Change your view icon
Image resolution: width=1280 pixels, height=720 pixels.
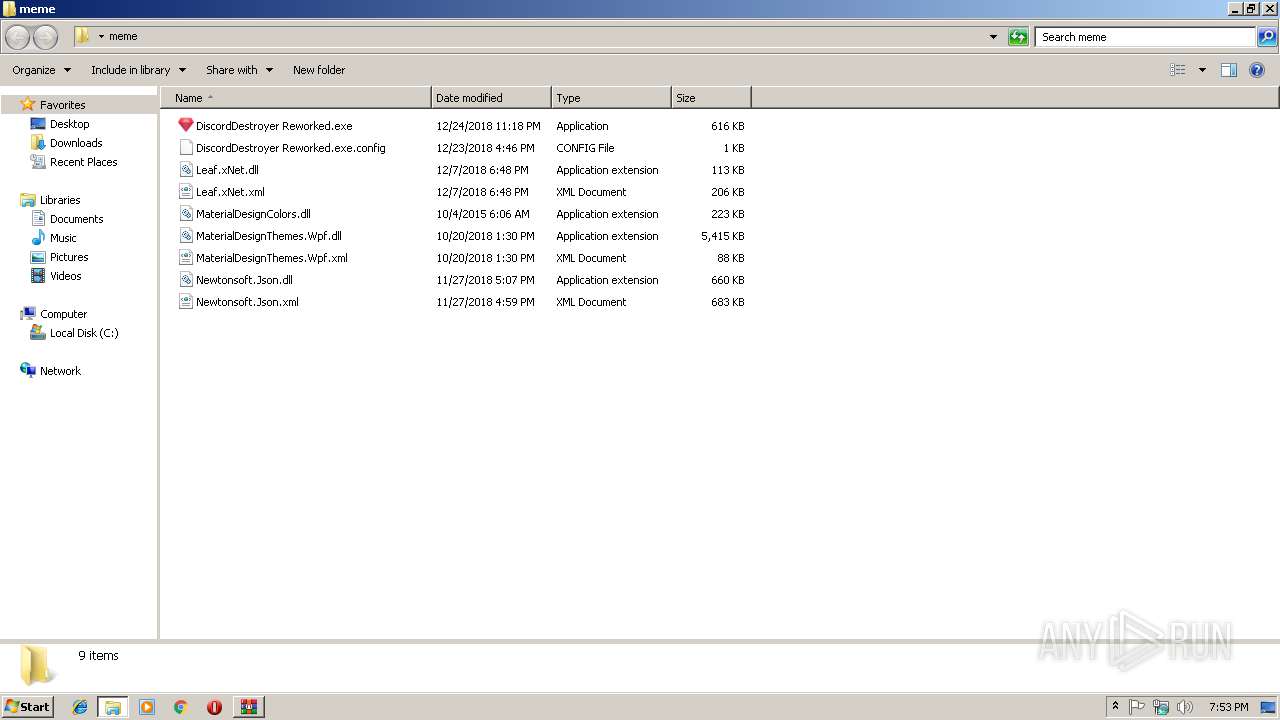[x=1178, y=70]
